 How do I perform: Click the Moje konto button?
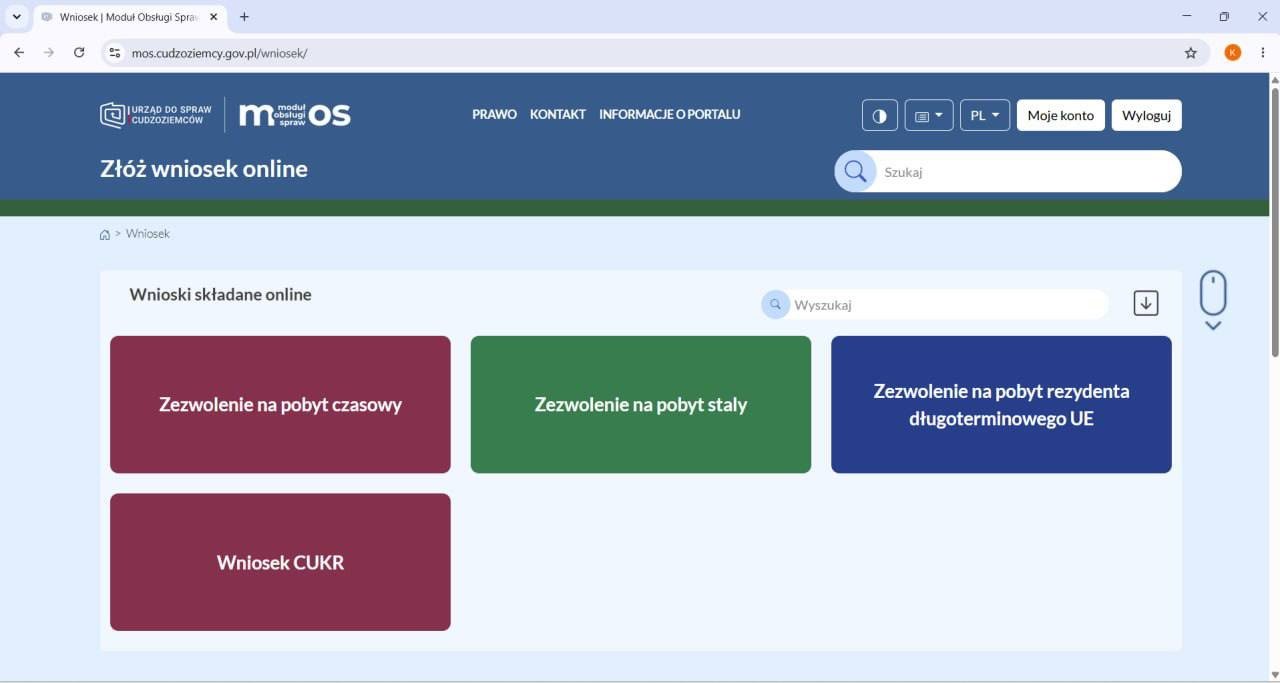tap(1061, 115)
